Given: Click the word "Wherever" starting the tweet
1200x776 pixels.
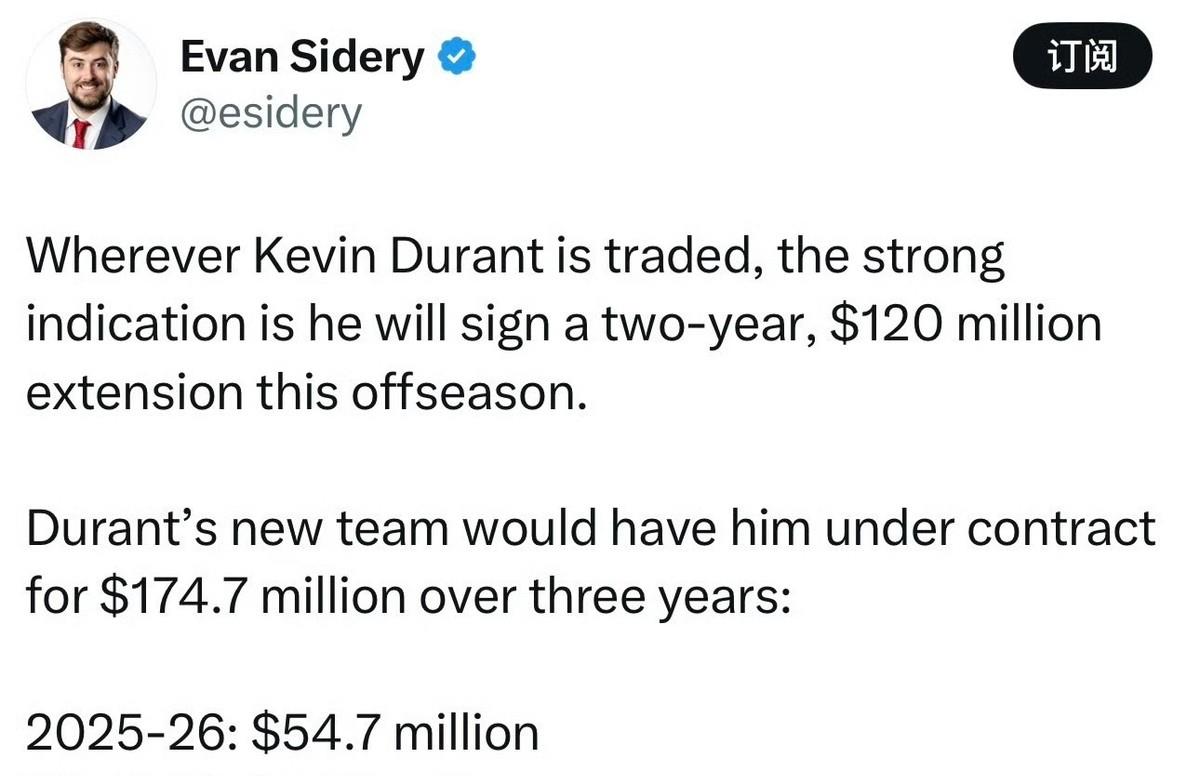Looking at the screenshot, I should point(137,260).
